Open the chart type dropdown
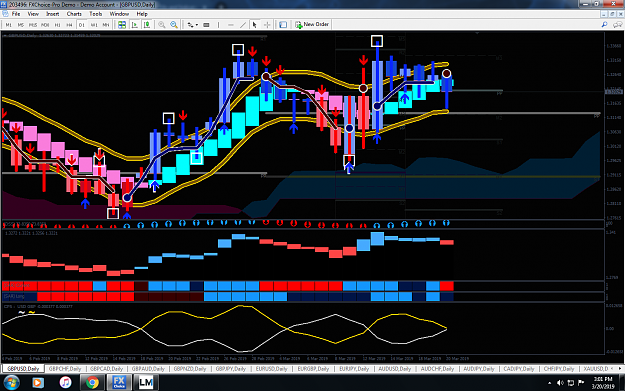Screen dimensions: 625x391 pos(193,25)
